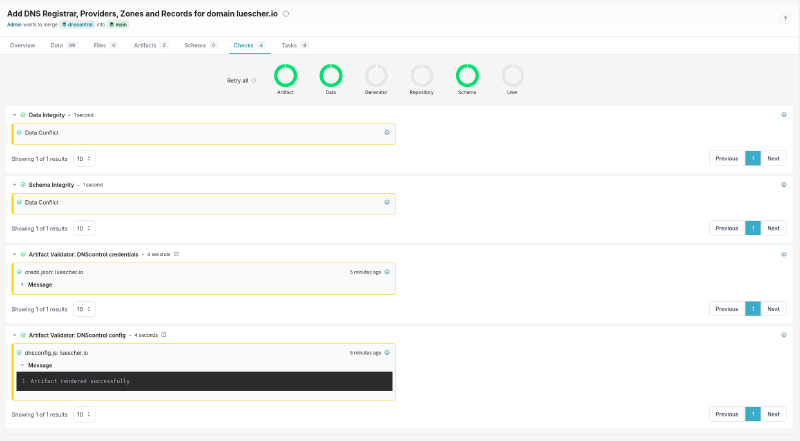Open the help question-mark icon
Viewport: 800px width, 441px height.
(x=785, y=18)
